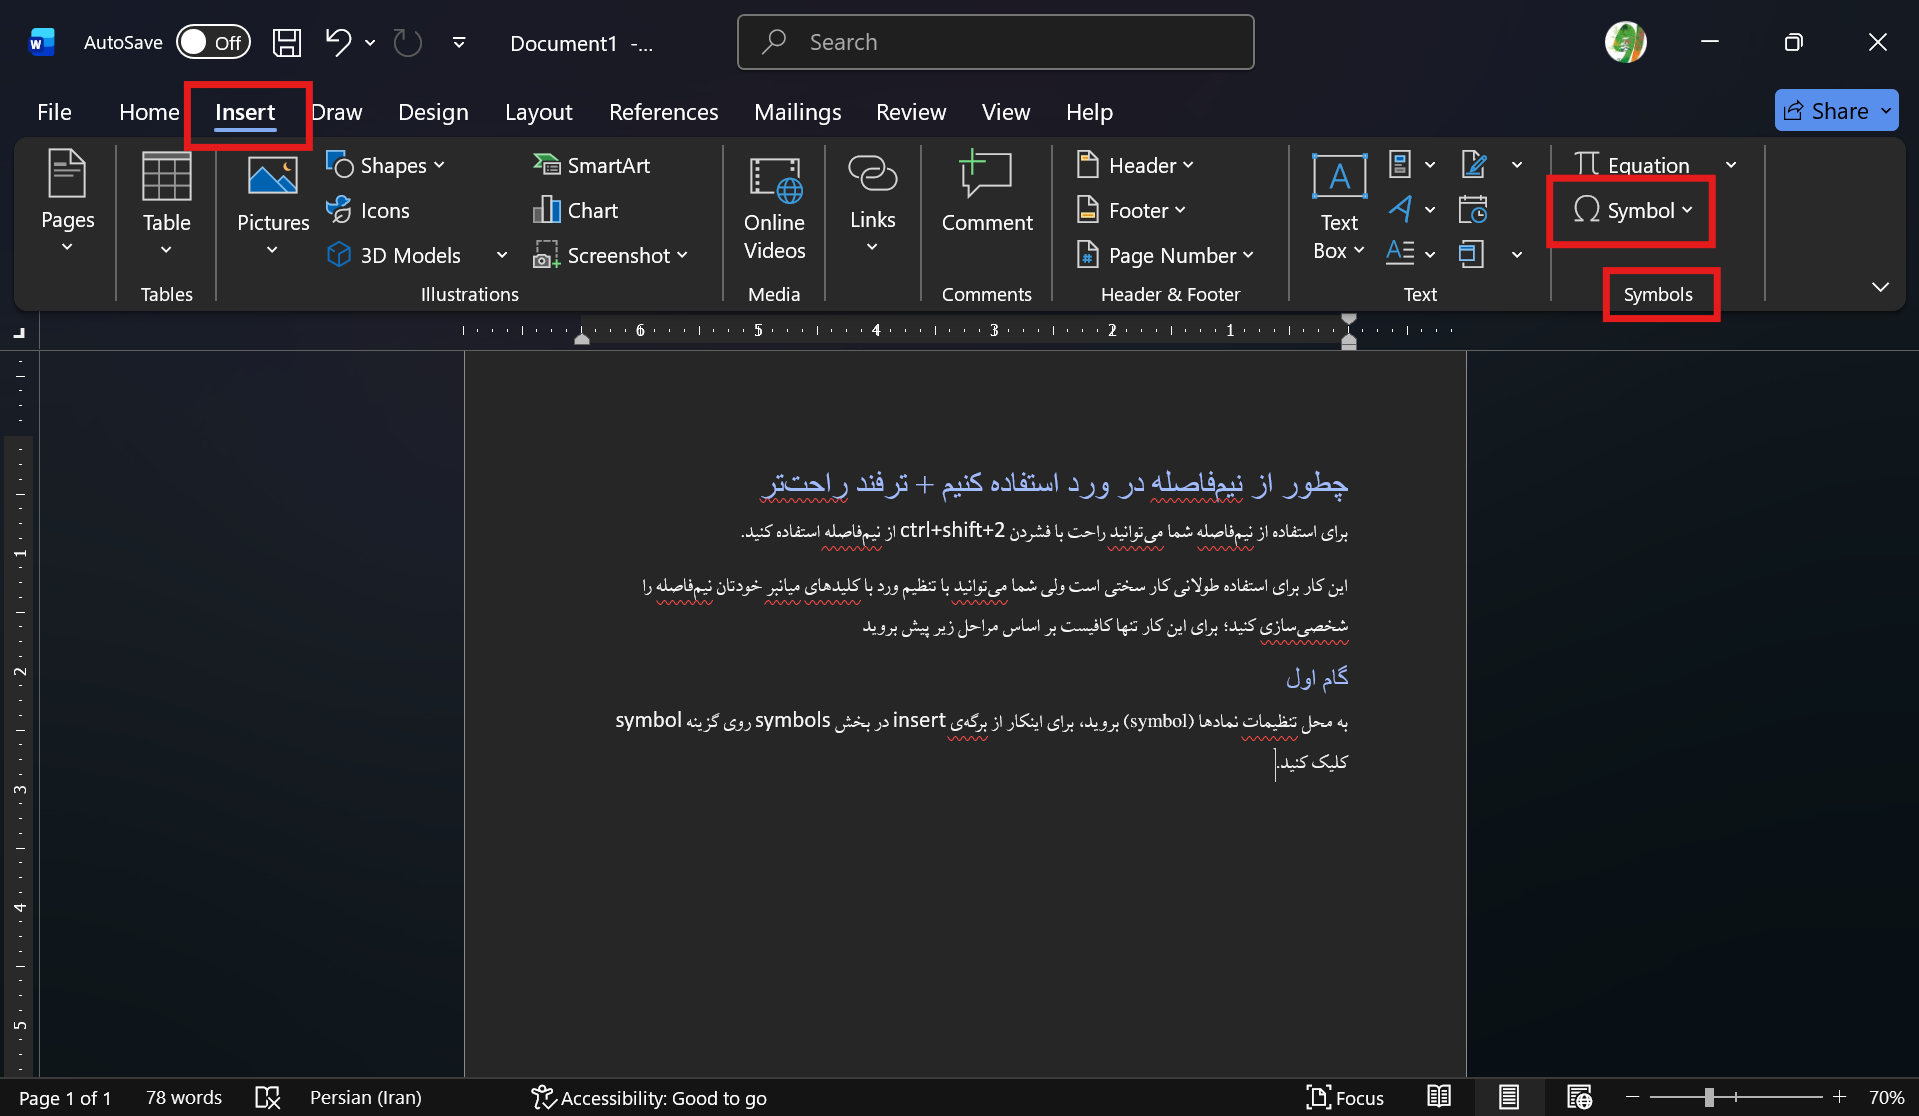
Task: Insert a Chart
Action: click(576, 210)
